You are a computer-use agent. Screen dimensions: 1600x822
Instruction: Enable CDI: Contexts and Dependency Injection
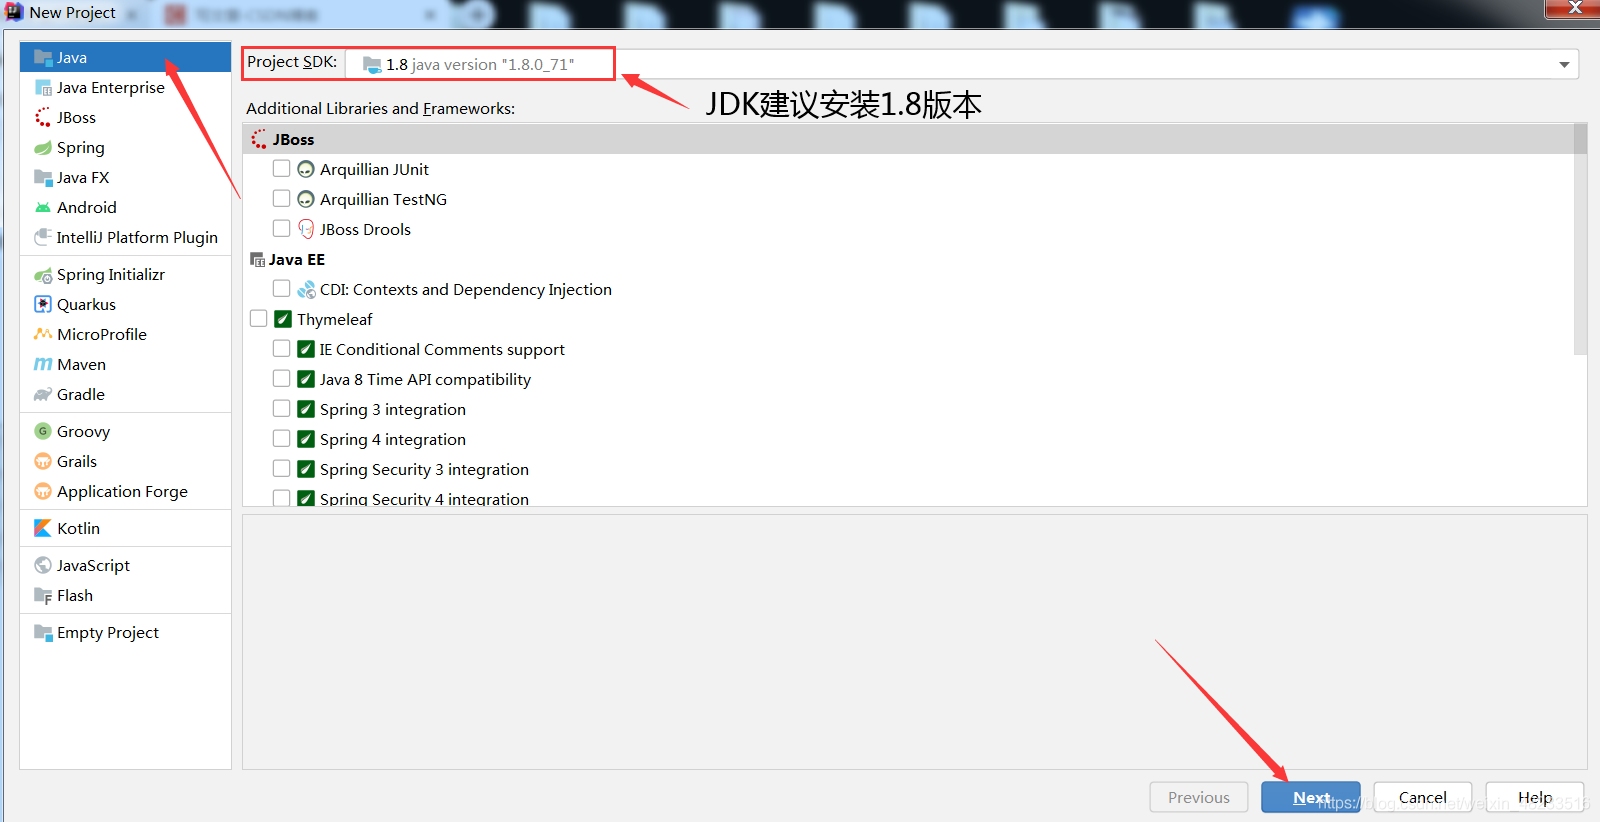(282, 289)
